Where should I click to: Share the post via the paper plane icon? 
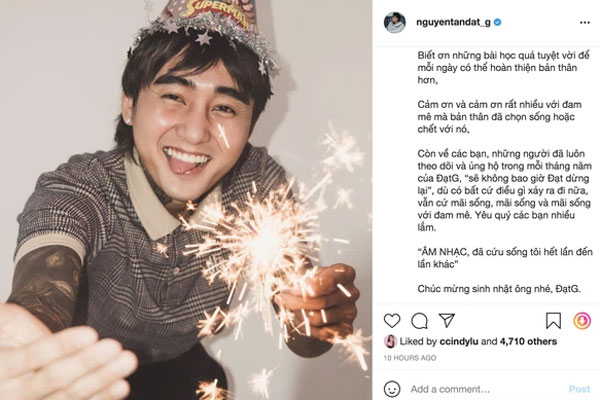447,320
